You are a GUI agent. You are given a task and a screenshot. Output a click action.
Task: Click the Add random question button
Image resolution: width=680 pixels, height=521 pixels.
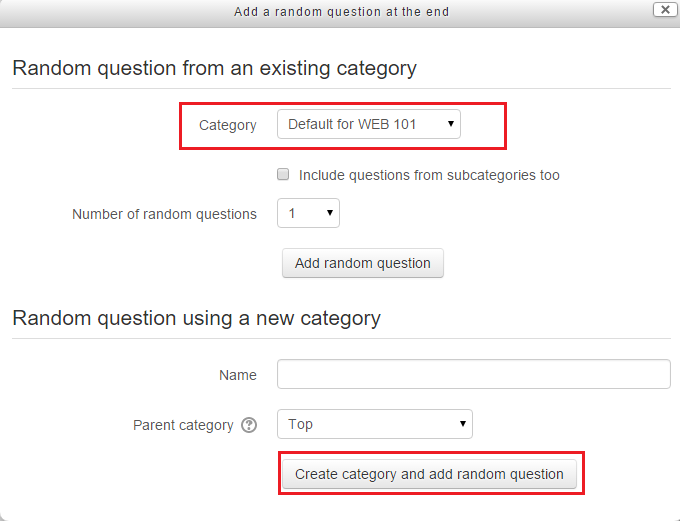362,263
